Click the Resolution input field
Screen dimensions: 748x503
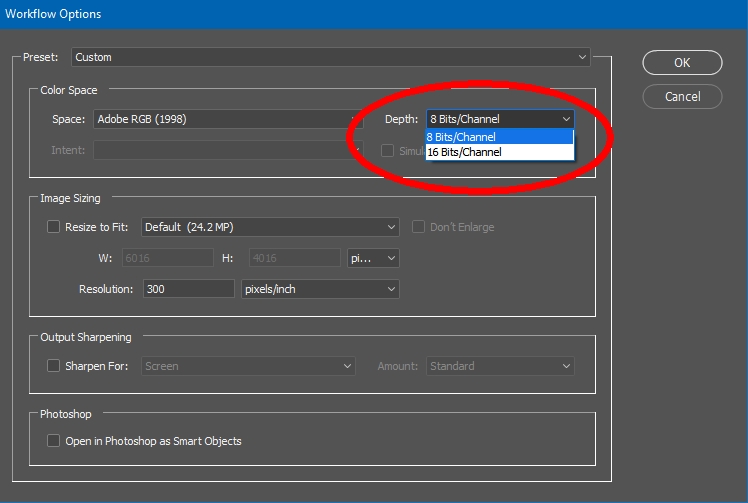[x=188, y=289]
